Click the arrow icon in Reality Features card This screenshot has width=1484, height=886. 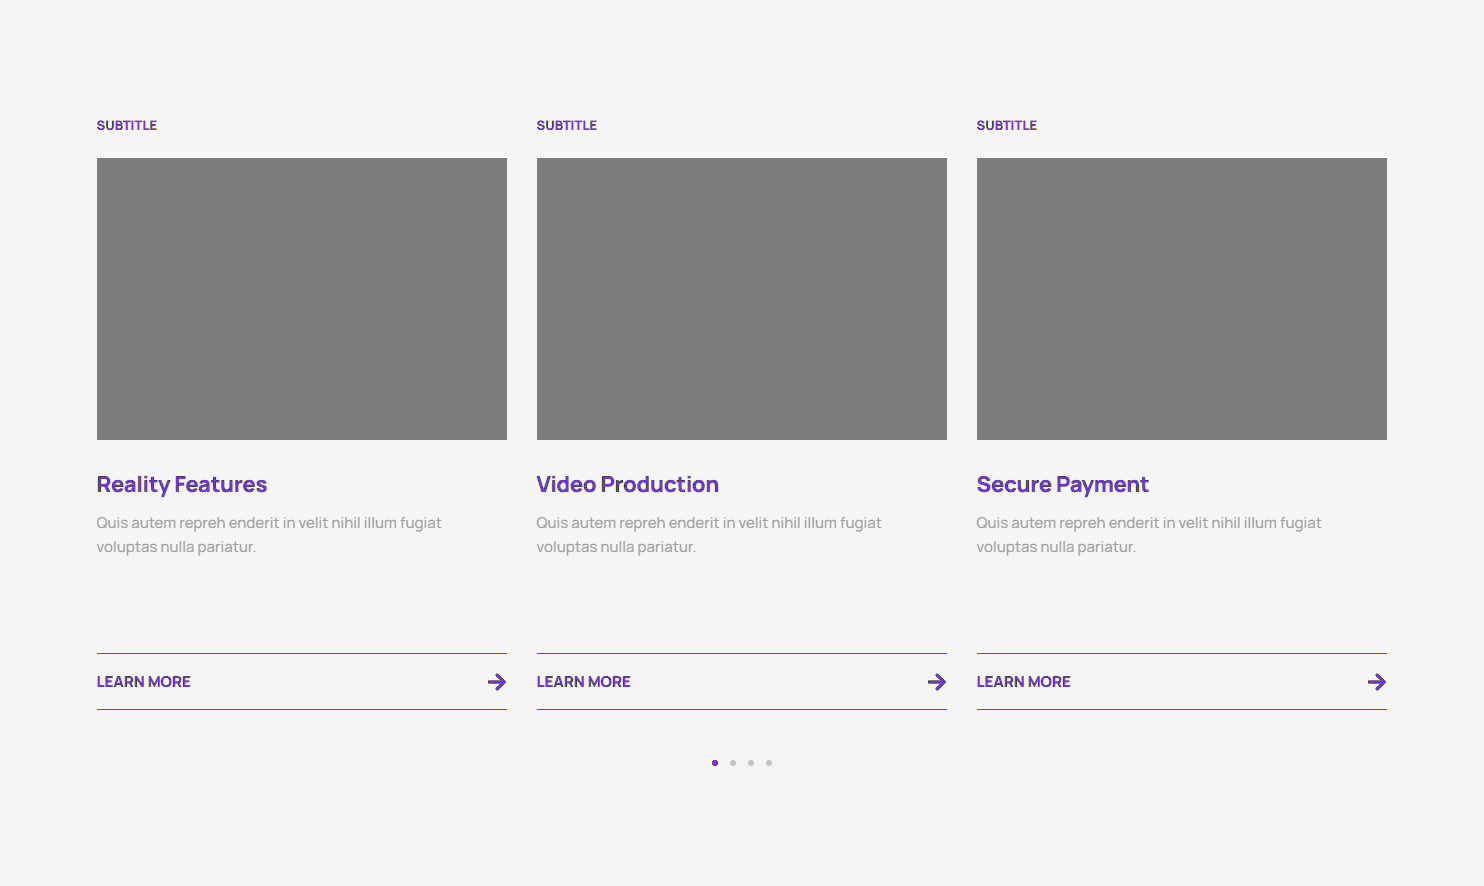pyautogui.click(x=496, y=682)
